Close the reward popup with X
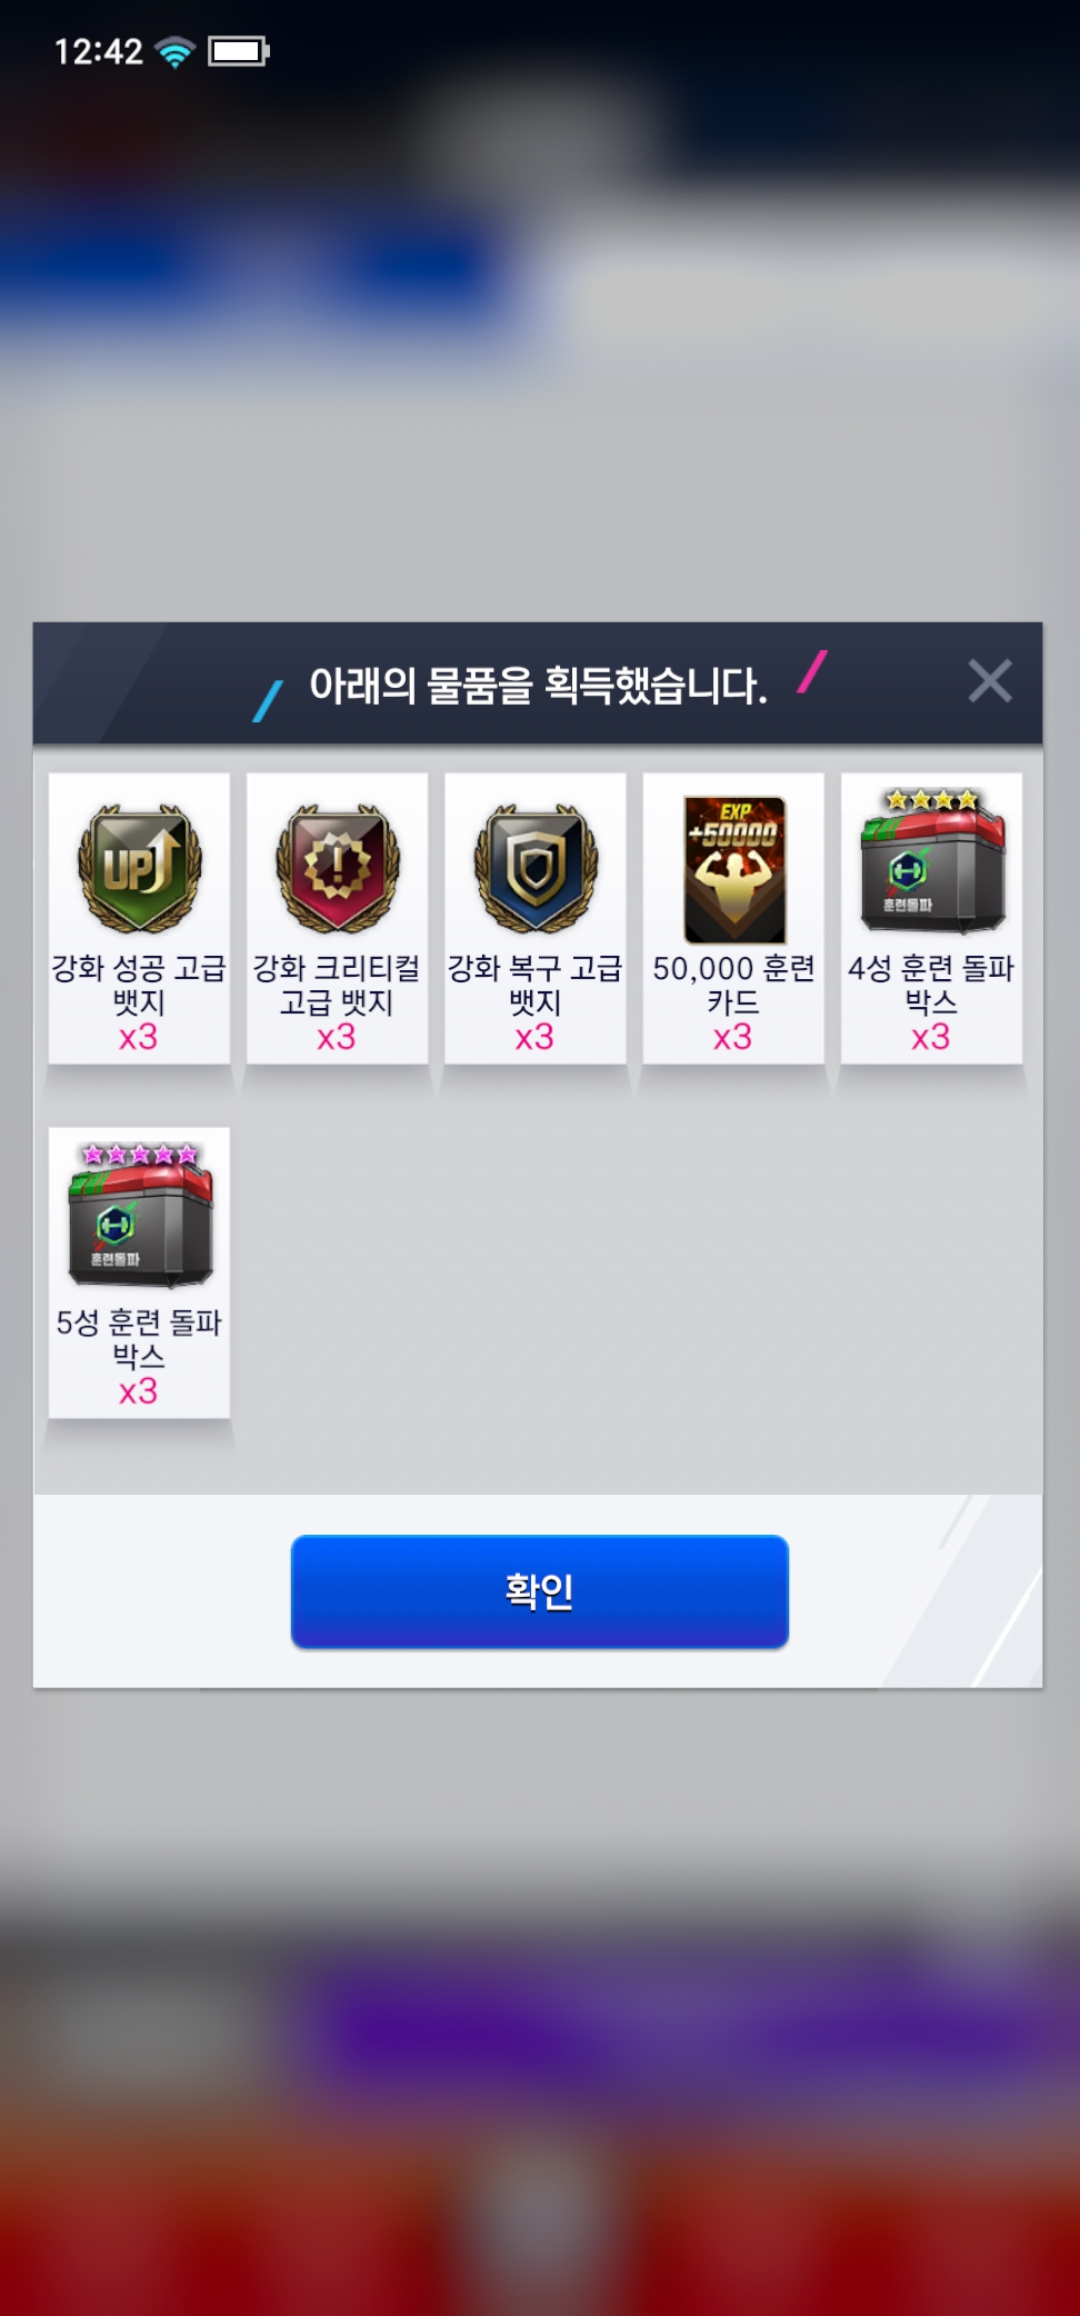This screenshot has width=1080, height=2316. [990, 681]
